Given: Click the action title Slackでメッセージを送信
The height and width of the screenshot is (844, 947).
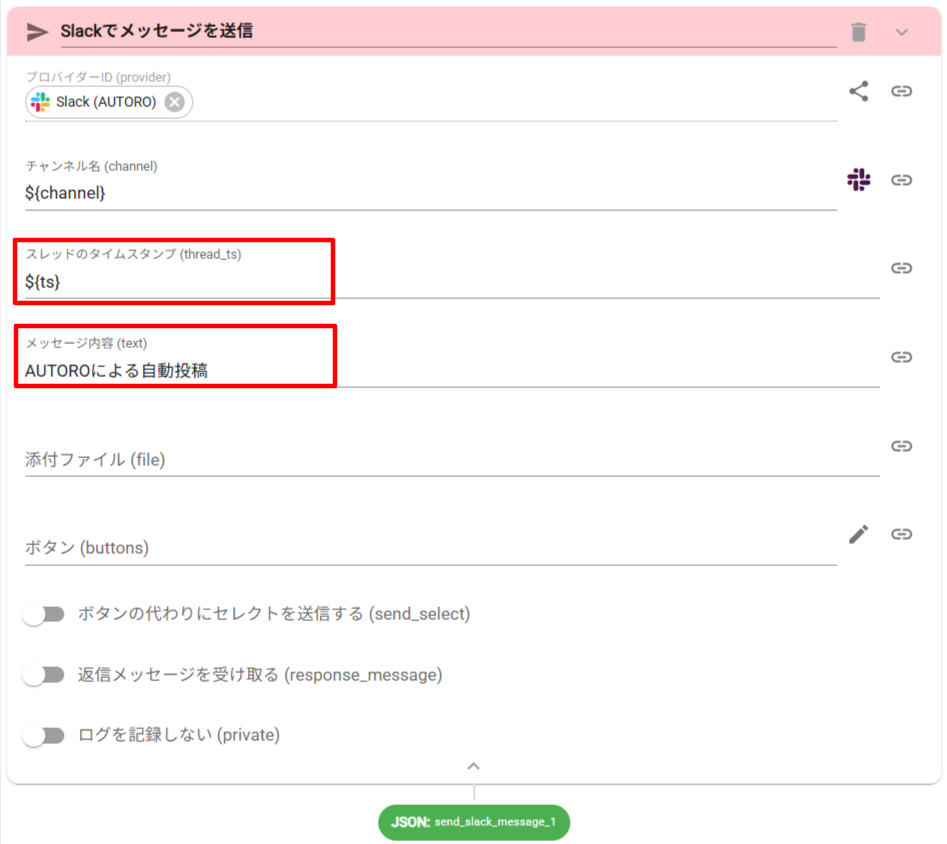Looking at the screenshot, I should pos(156,31).
